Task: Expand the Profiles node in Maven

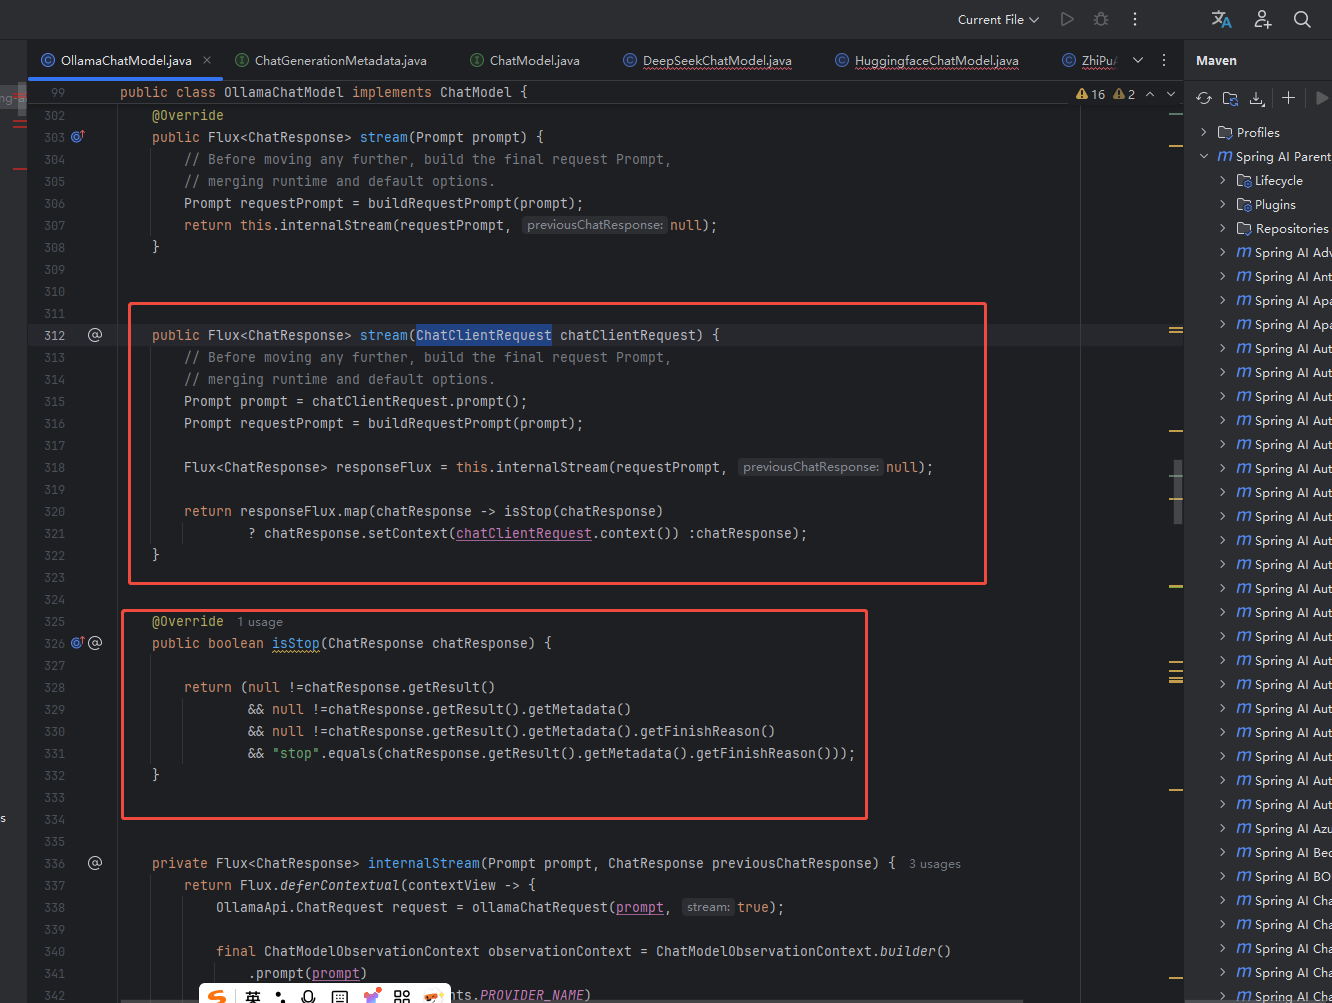Action: click(1204, 132)
